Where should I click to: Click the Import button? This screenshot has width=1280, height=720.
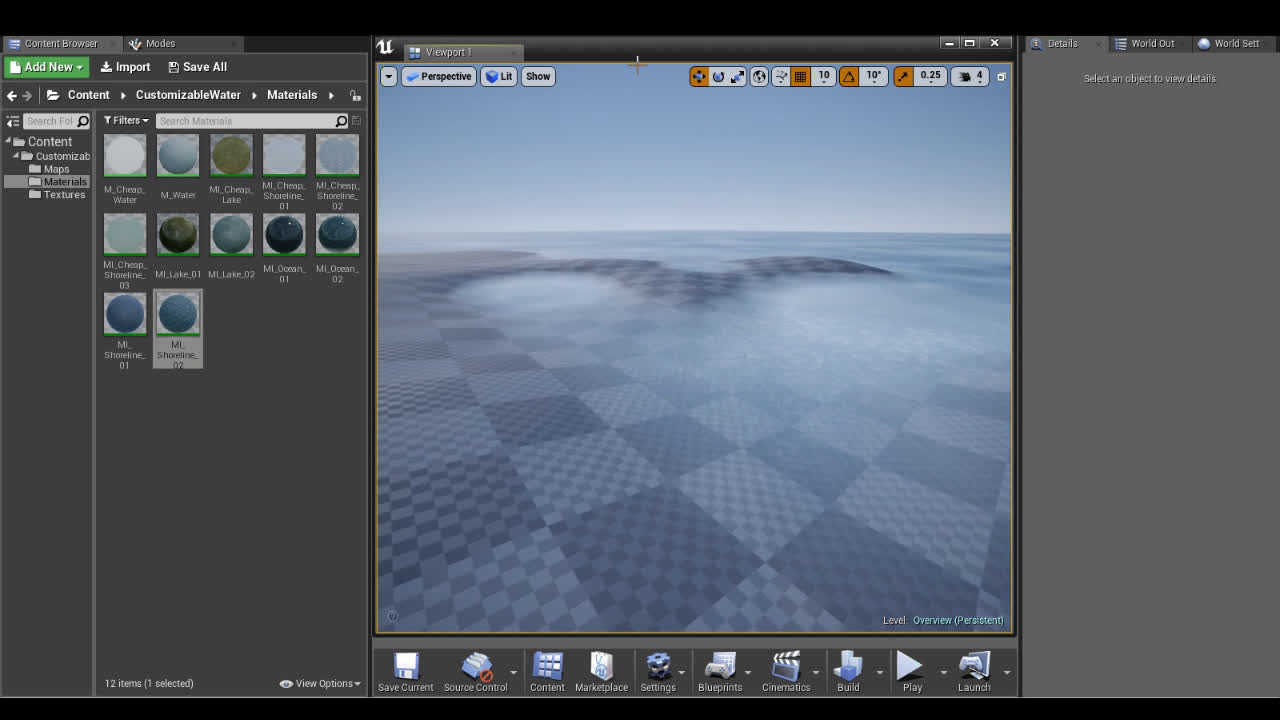click(124, 66)
